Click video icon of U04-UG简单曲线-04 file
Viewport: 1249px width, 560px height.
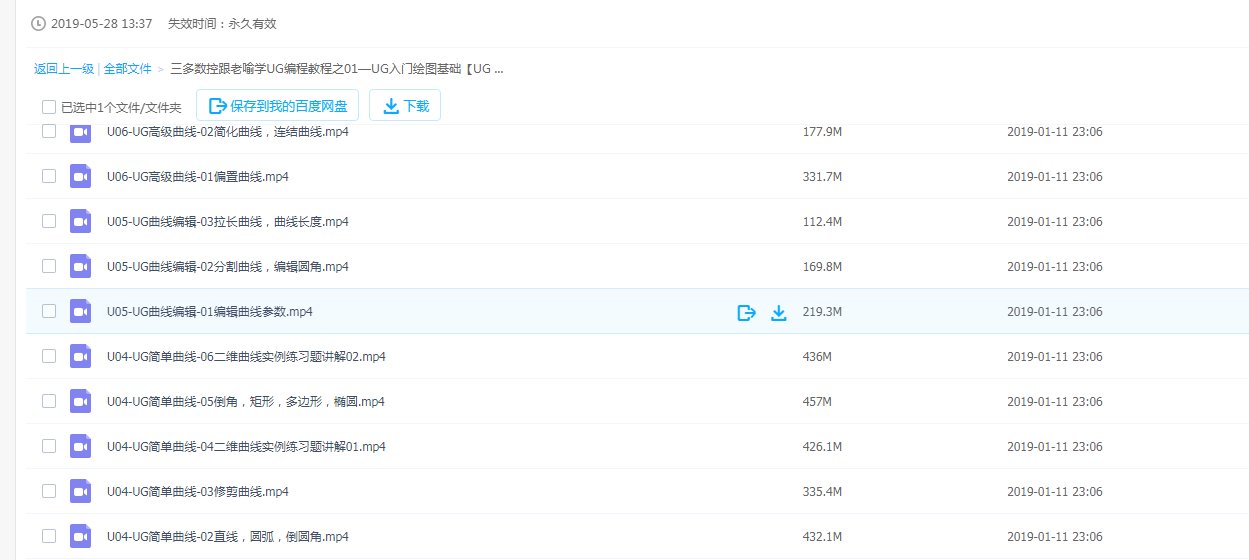80,446
